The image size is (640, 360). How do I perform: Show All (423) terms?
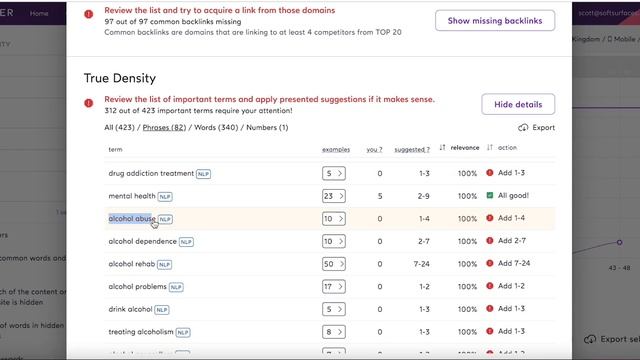(x=119, y=127)
